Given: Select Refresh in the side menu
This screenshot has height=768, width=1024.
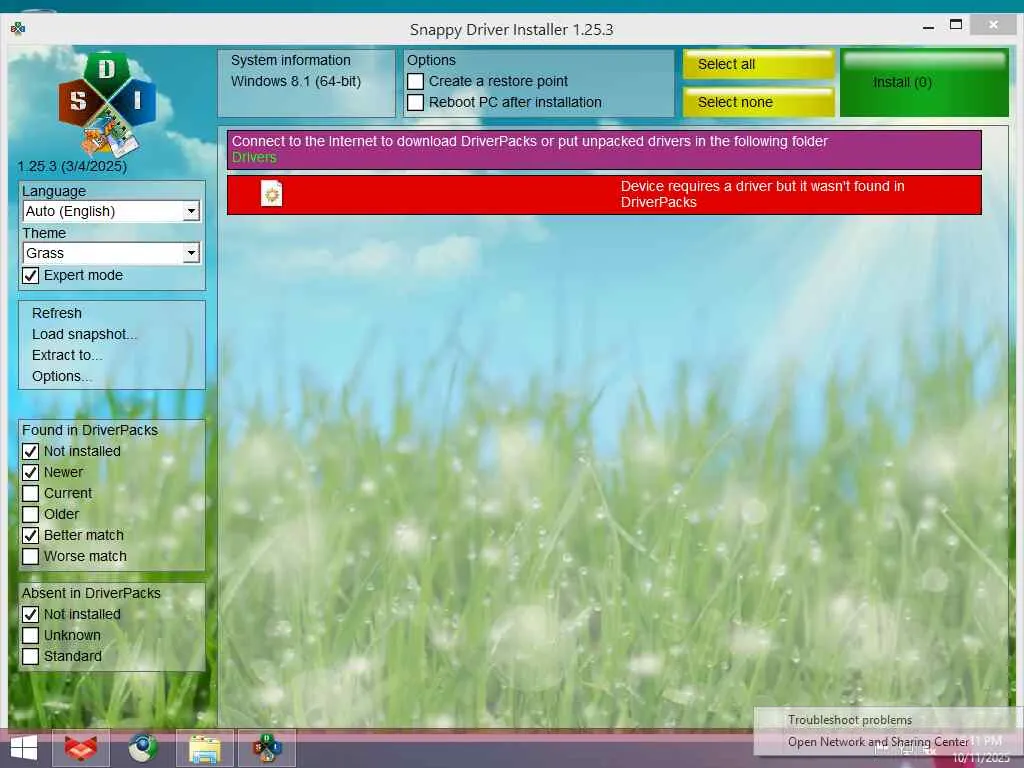Looking at the screenshot, I should [57, 313].
